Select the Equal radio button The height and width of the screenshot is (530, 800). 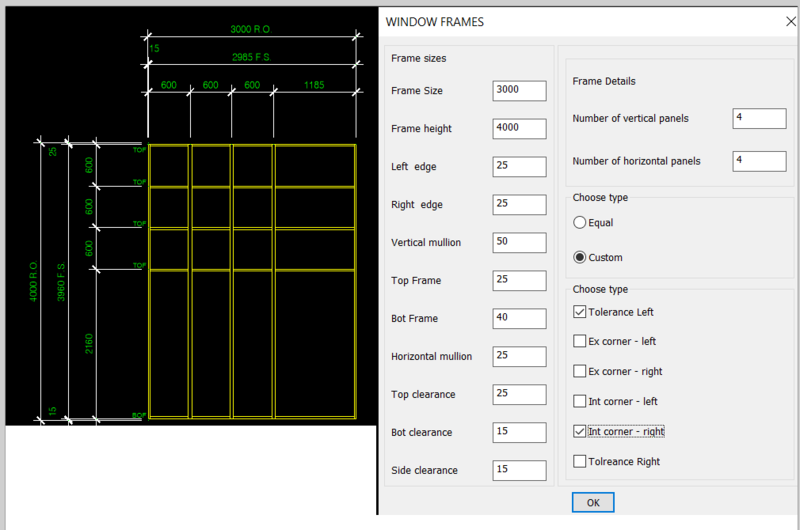pos(580,223)
